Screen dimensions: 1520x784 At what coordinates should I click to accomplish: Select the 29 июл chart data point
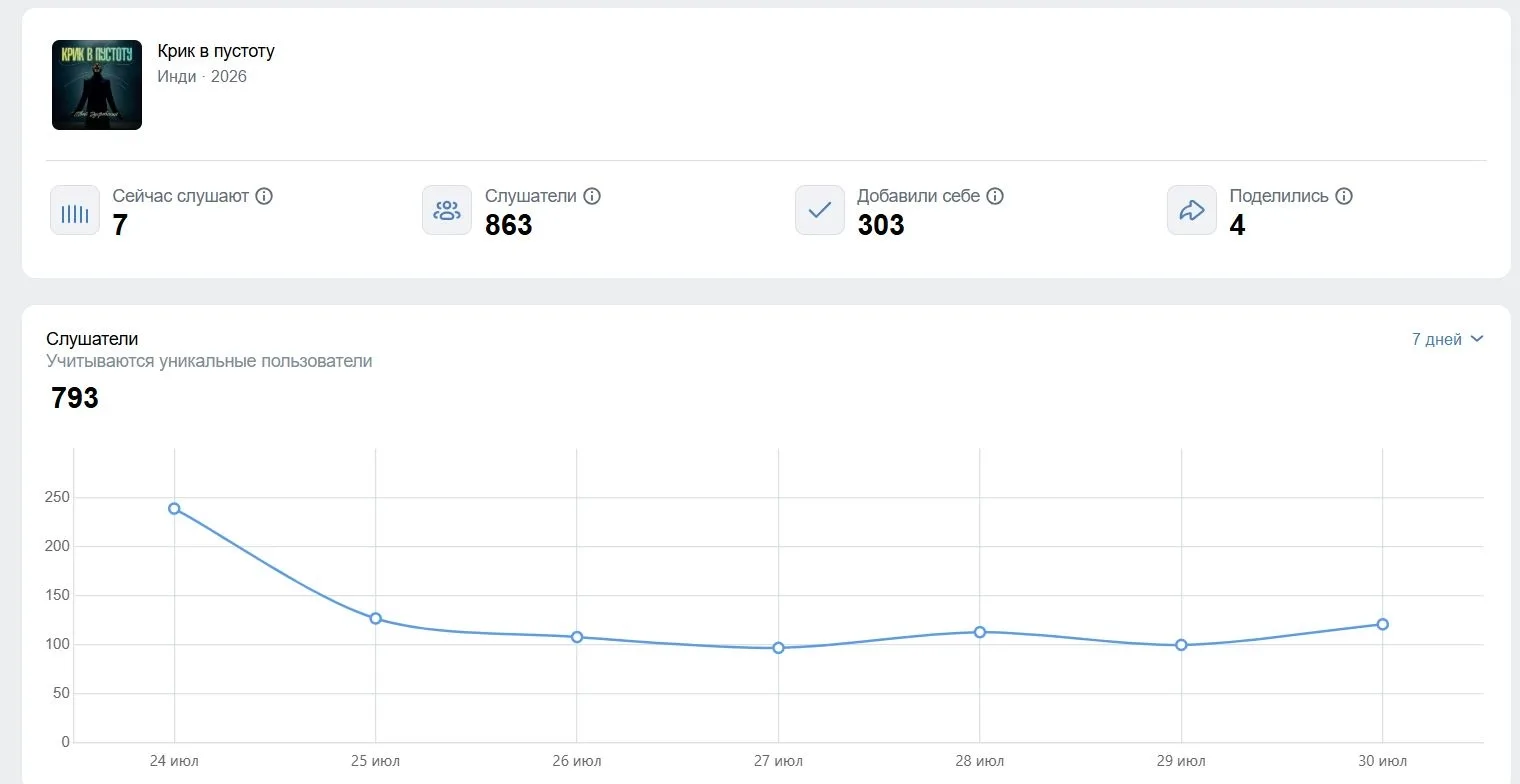click(x=1181, y=645)
